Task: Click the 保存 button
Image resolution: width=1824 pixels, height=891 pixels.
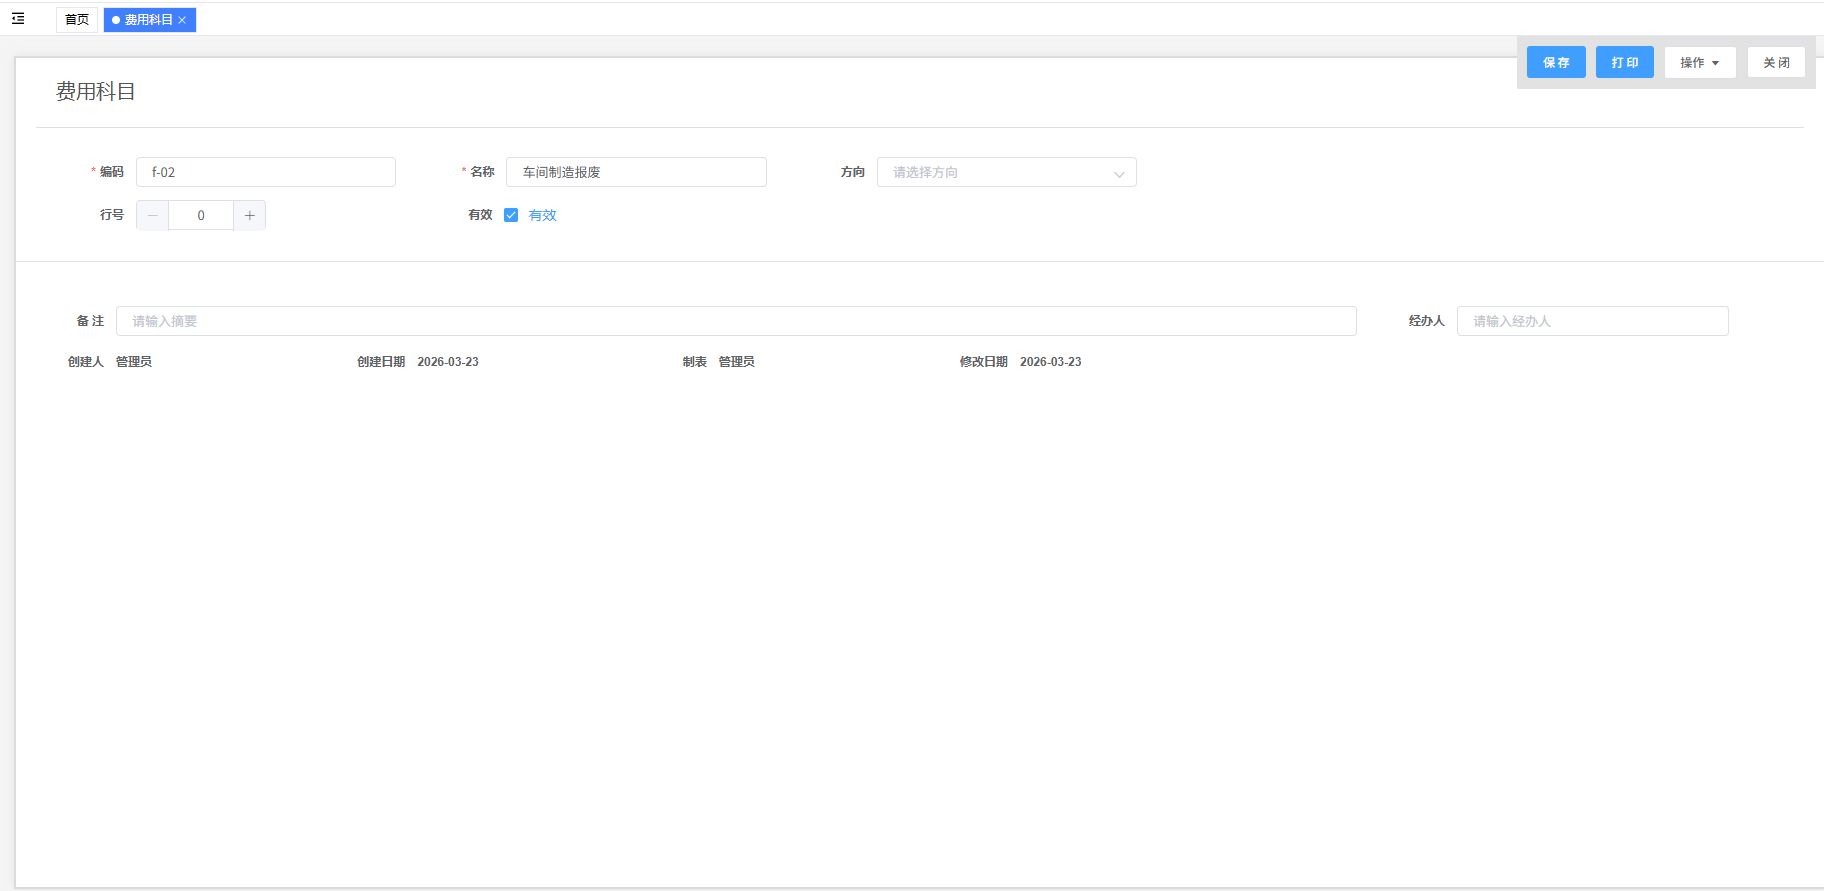Action: 1555,62
